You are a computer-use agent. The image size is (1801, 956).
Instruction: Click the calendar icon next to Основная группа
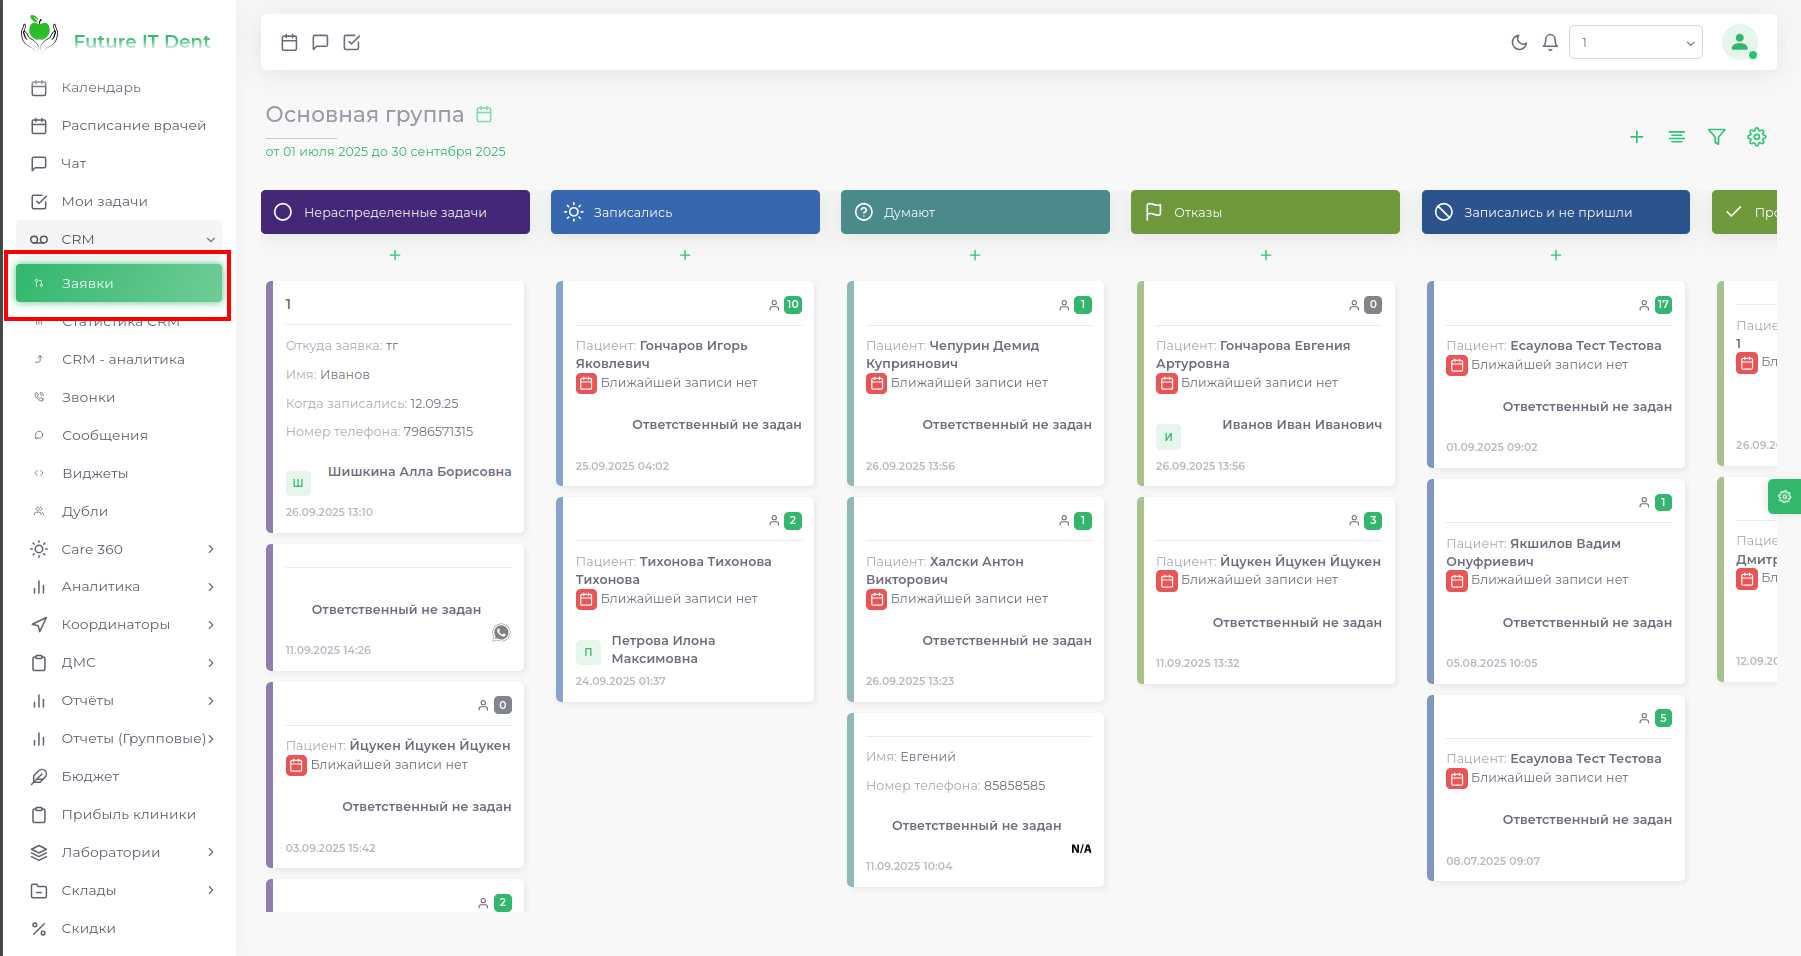[x=484, y=114]
